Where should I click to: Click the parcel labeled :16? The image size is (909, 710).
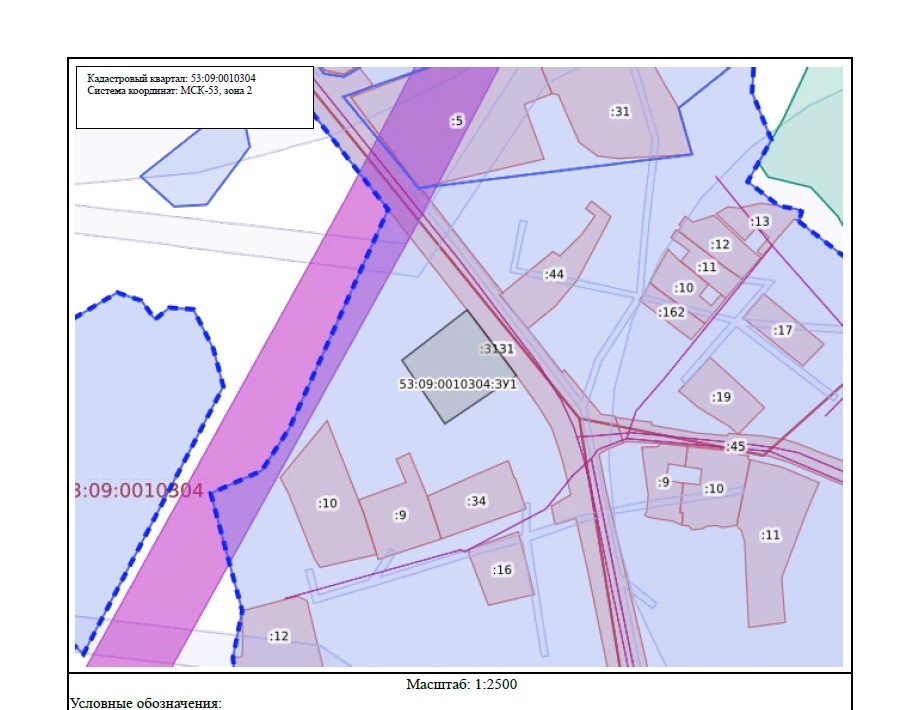point(502,570)
